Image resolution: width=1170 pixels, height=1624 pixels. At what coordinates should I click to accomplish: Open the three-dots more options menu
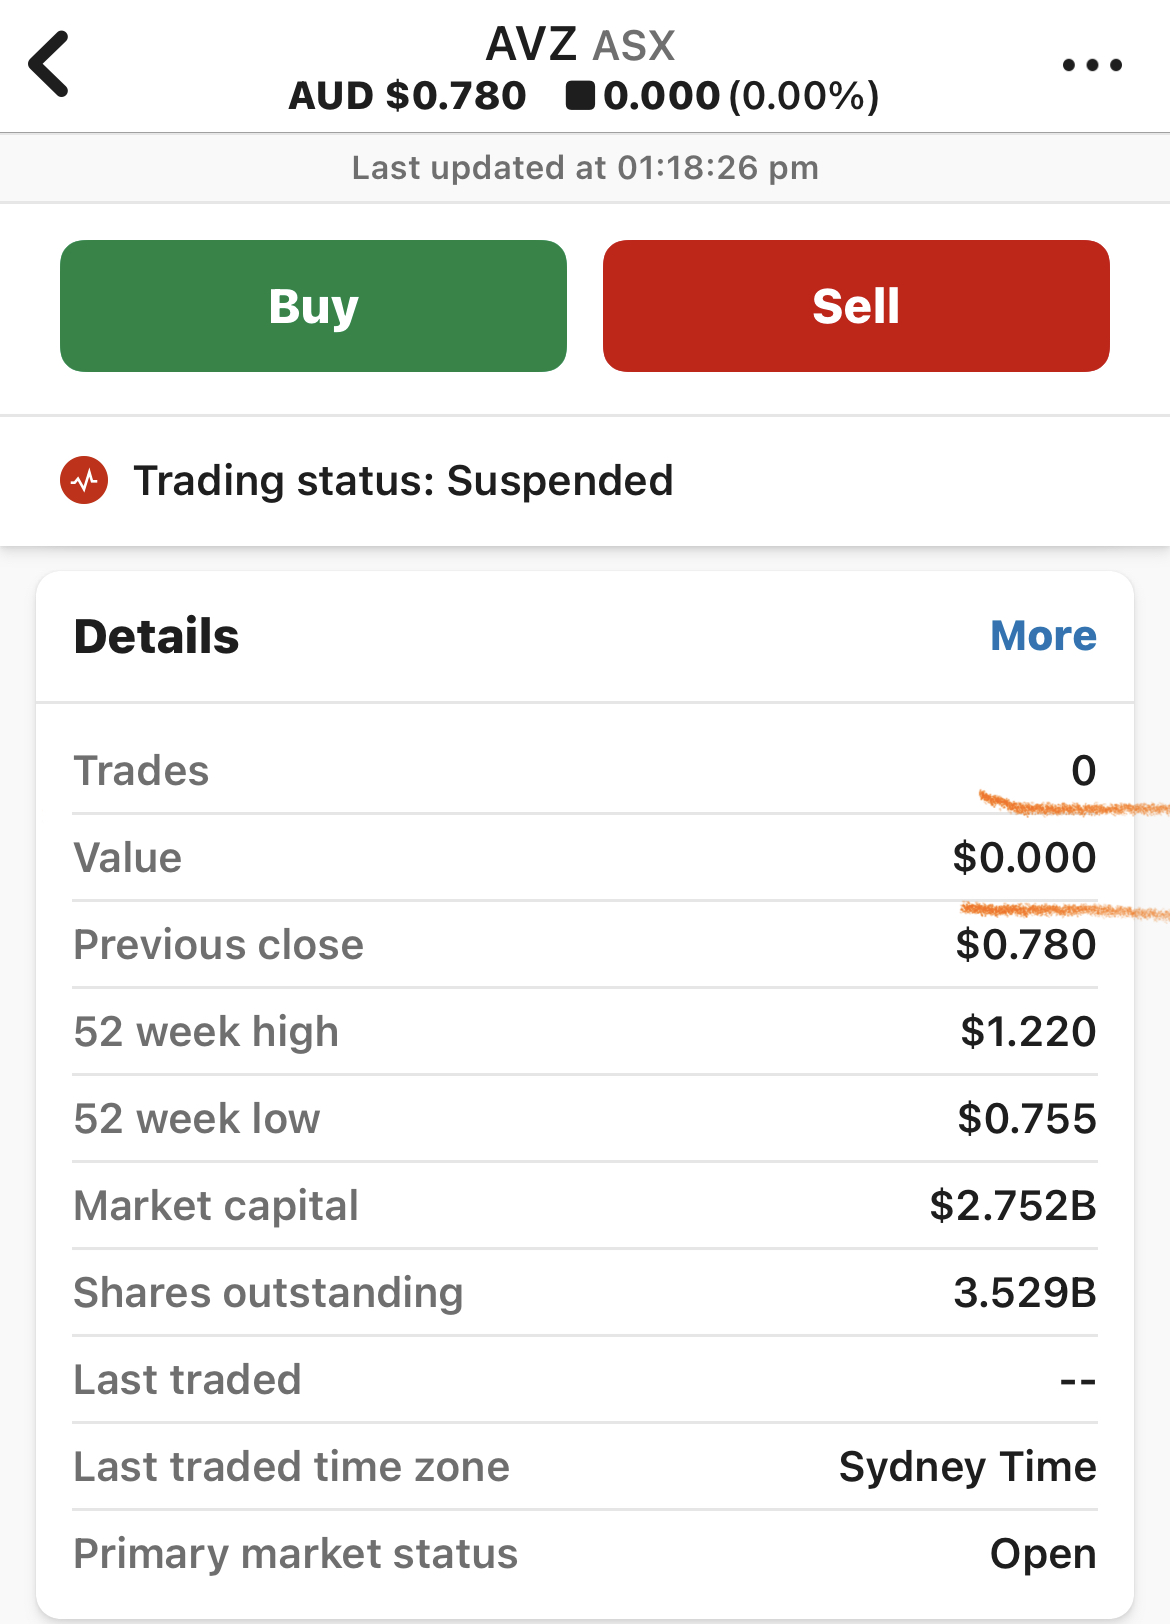tap(1092, 66)
